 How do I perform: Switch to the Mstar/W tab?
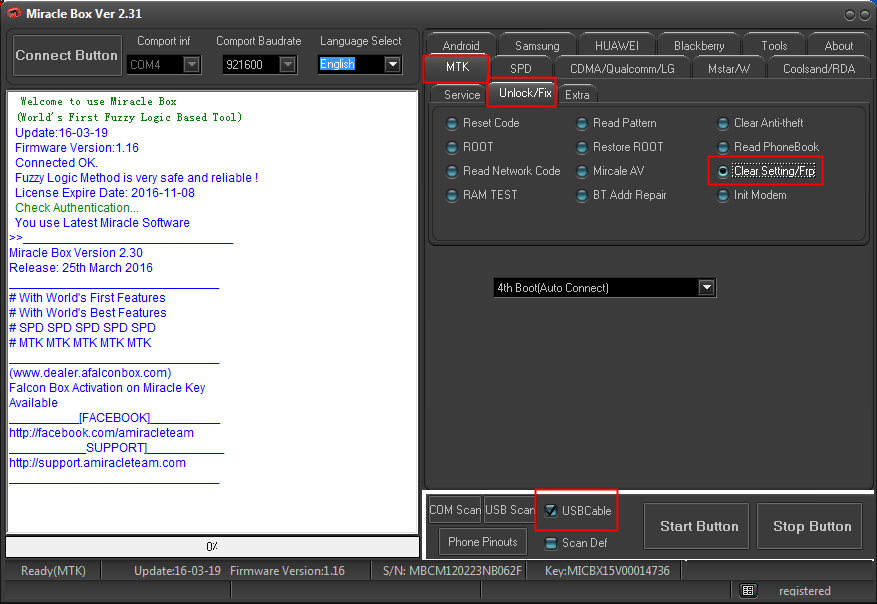point(728,68)
